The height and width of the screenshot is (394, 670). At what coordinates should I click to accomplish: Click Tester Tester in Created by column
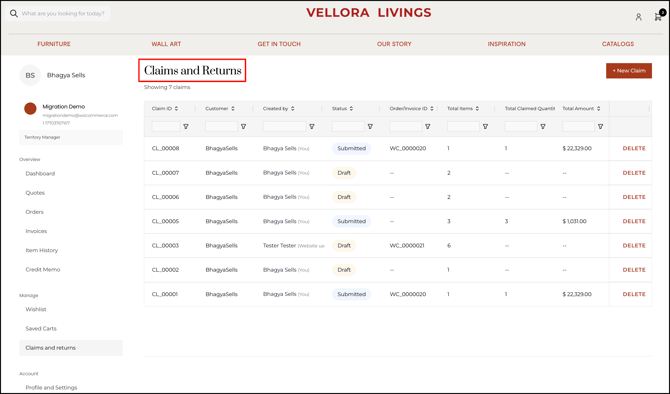279,246
